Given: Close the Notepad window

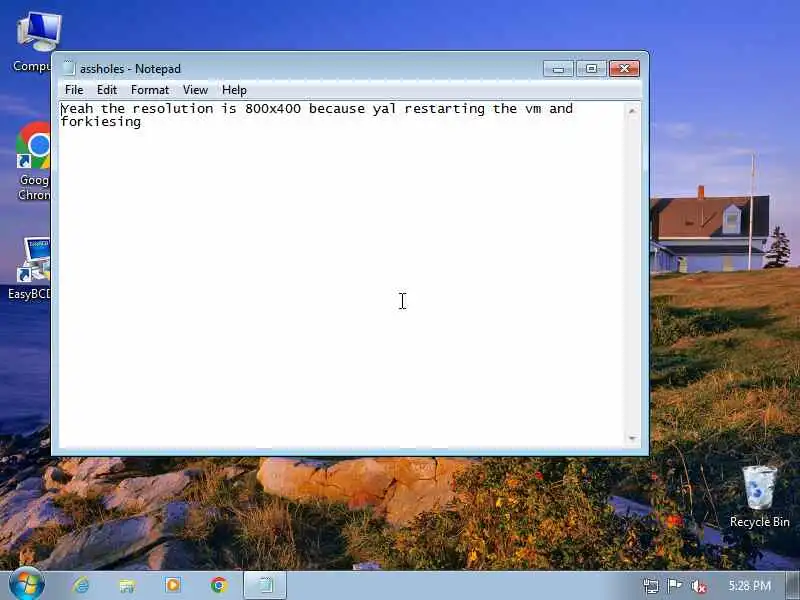Looking at the screenshot, I should coord(624,68).
